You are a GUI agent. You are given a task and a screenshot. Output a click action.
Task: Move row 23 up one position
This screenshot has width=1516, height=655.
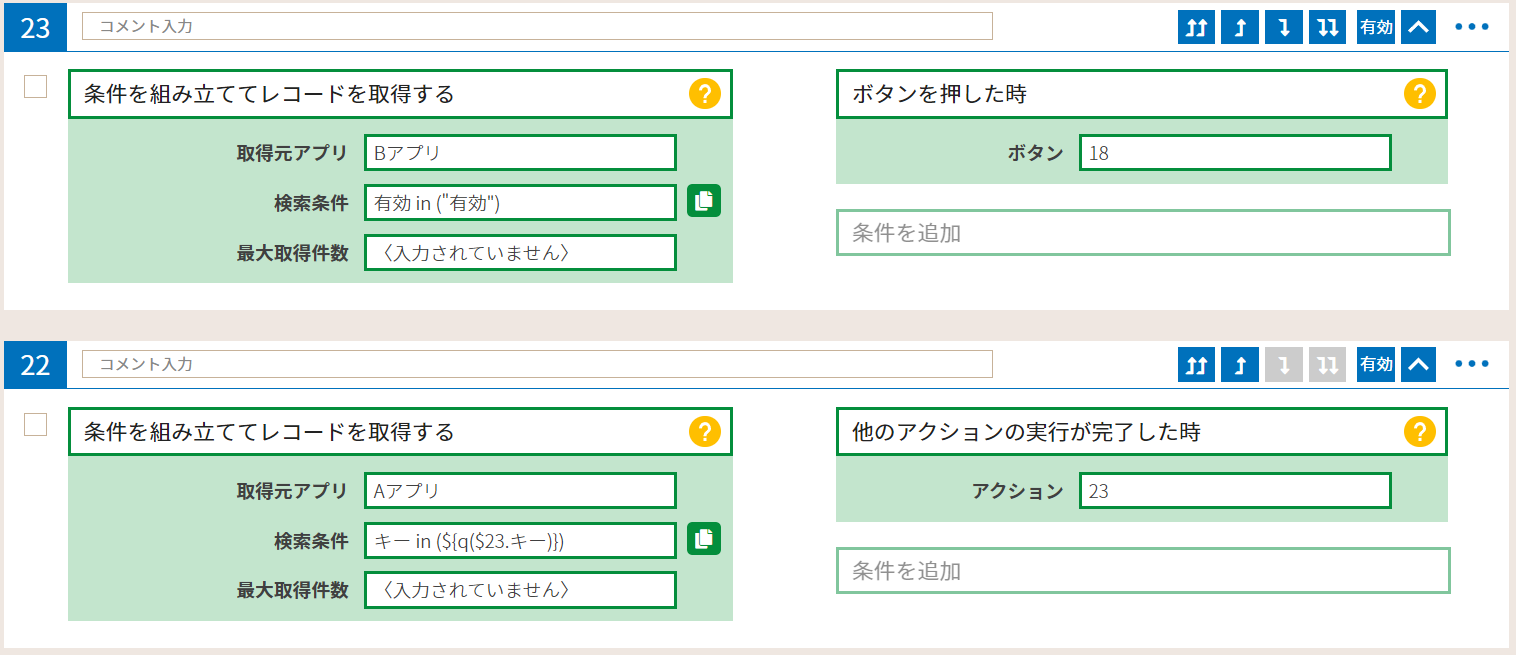coord(1239,27)
